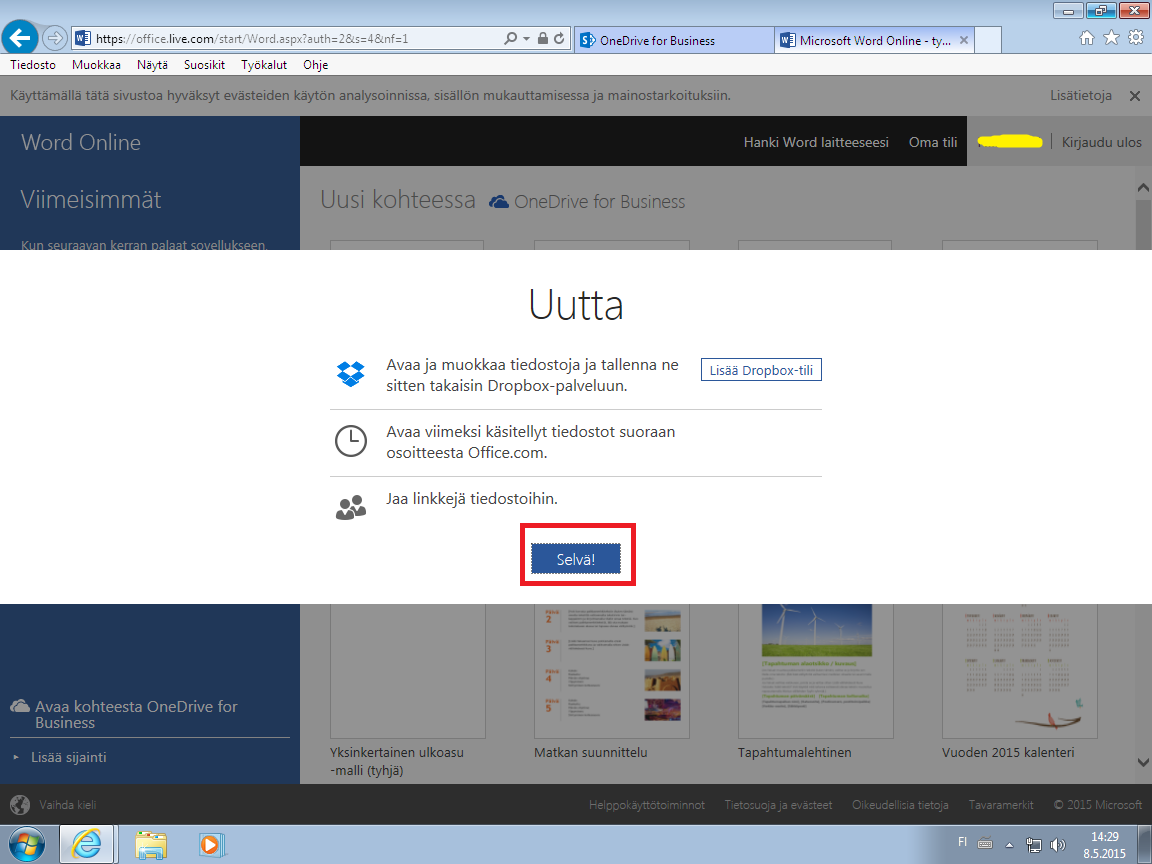Viewport: 1152px width, 864px height.
Task: Show hidden tray icons arrow
Action: 1009,845
